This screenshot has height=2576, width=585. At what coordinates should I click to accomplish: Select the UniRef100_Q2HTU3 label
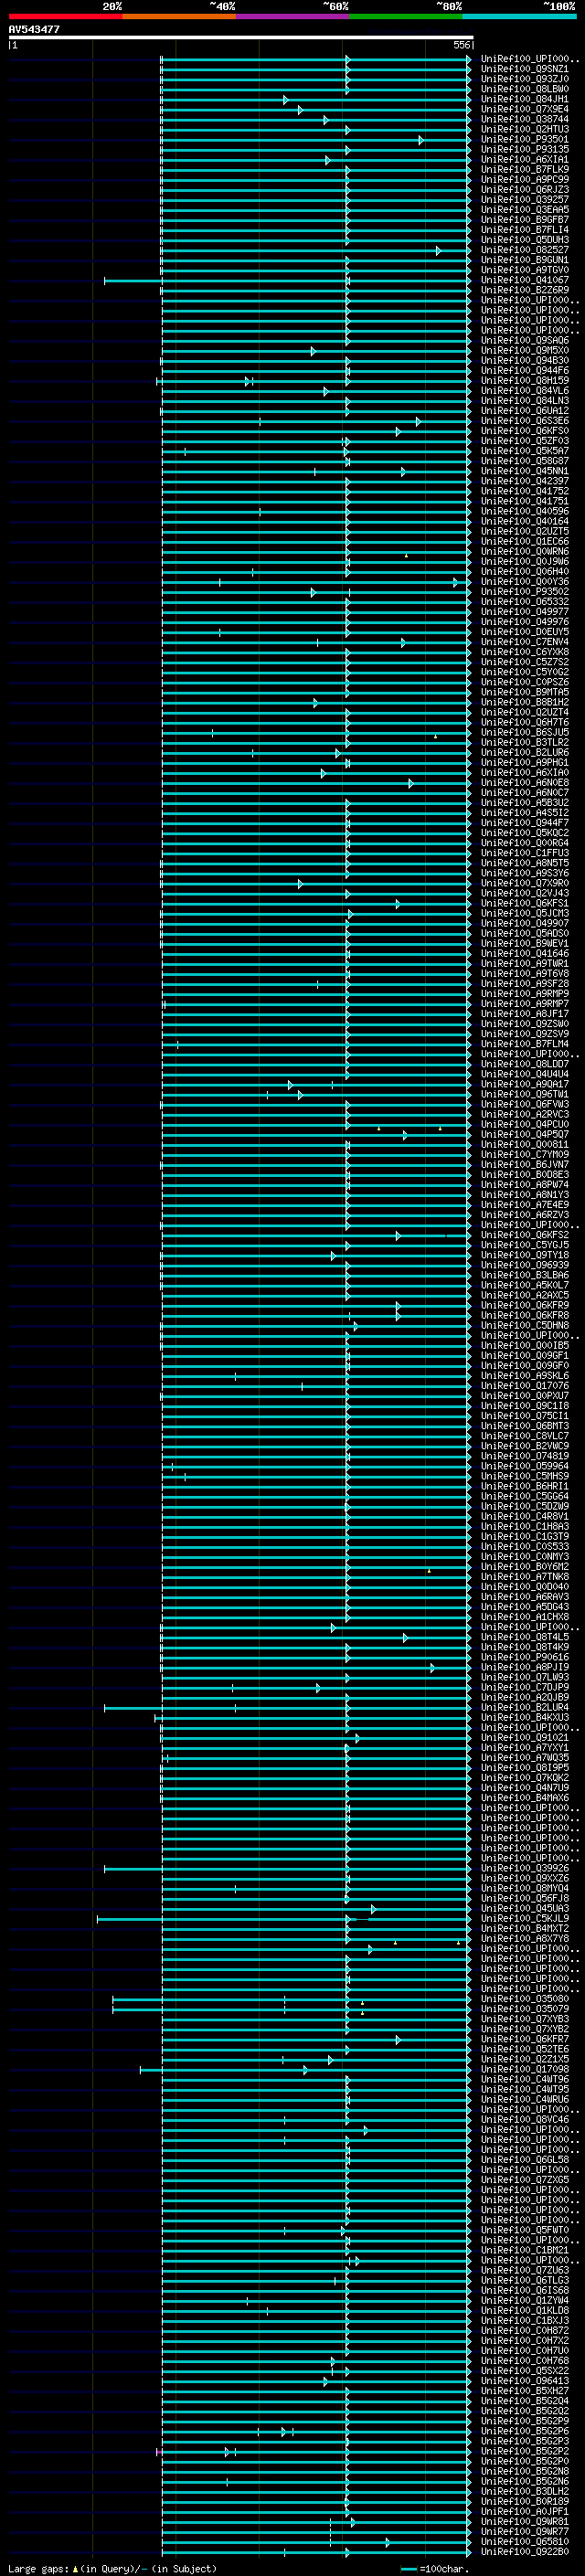coord(525,129)
